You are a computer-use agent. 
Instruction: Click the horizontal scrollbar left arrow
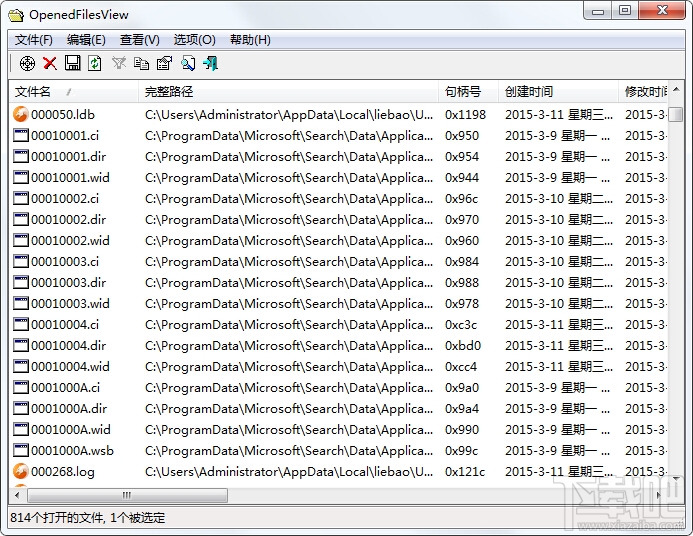pyautogui.click(x=17, y=495)
